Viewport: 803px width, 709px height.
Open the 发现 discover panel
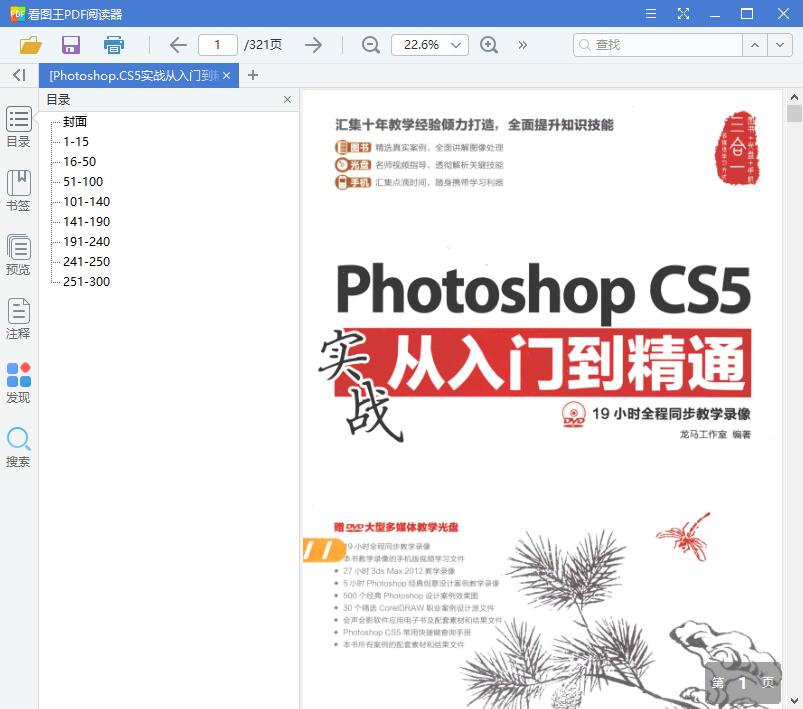(18, 383)
